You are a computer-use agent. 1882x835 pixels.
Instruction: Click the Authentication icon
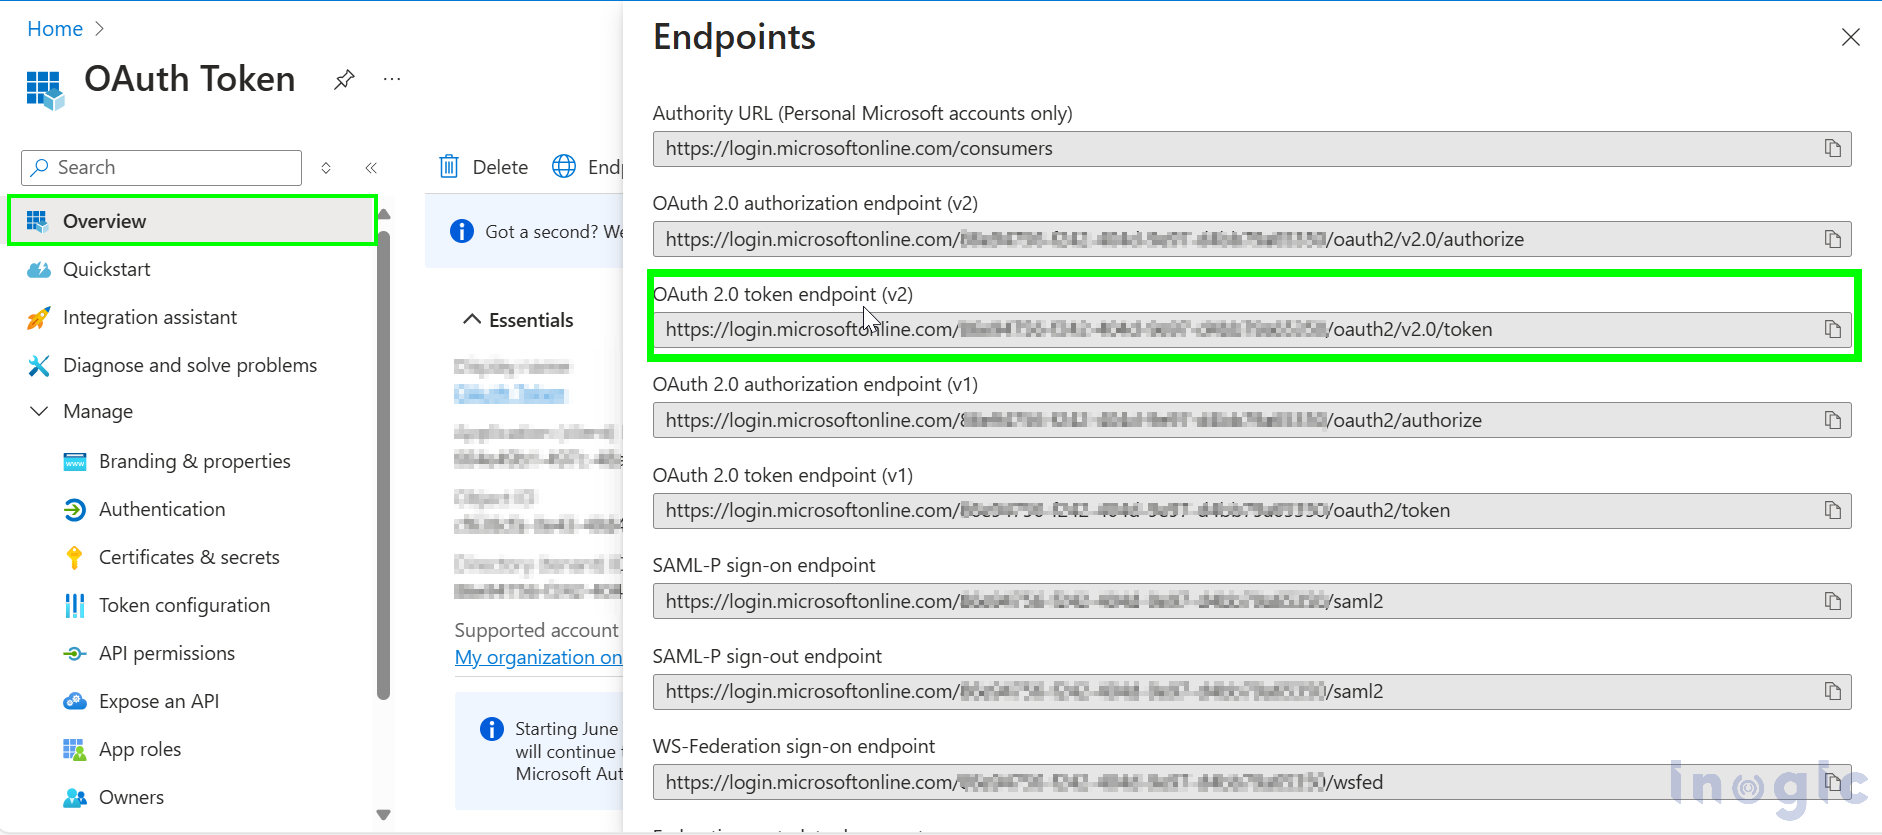tap(75, 510)
